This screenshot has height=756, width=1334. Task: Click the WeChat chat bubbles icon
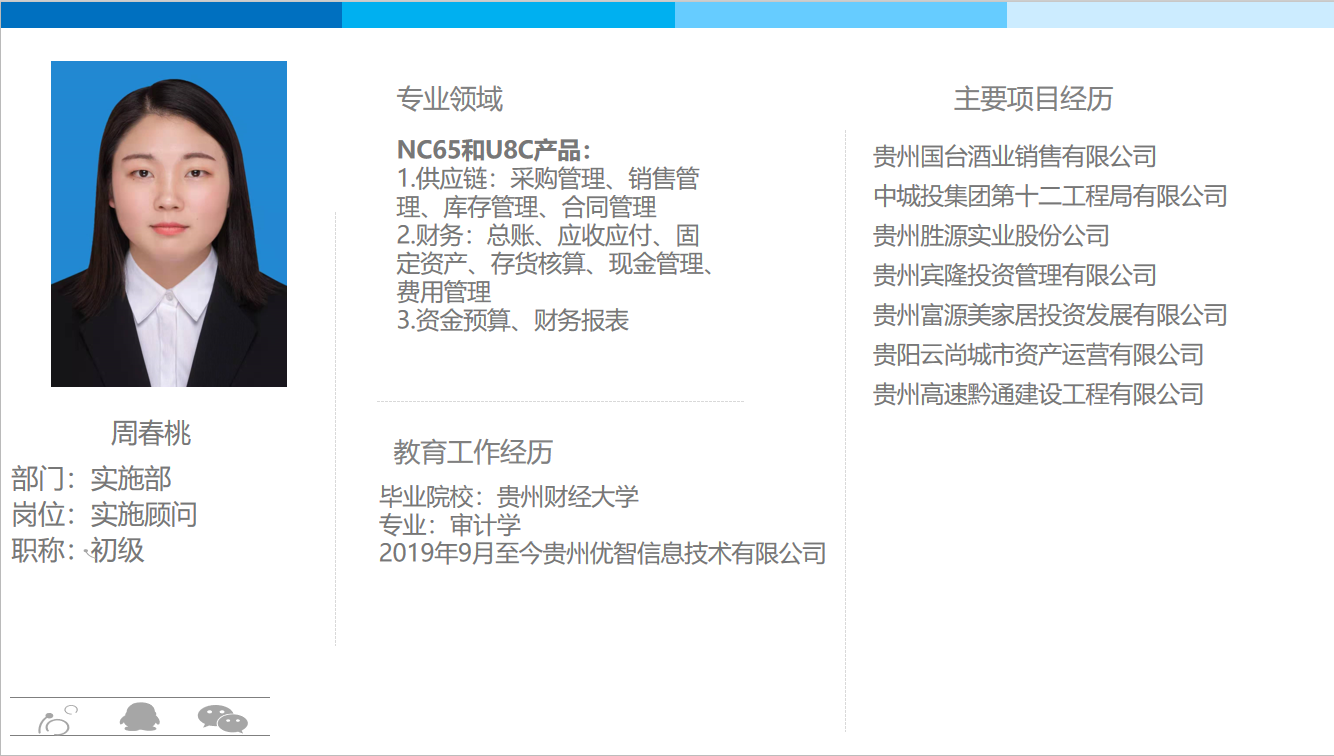click(x=222, y=718)
